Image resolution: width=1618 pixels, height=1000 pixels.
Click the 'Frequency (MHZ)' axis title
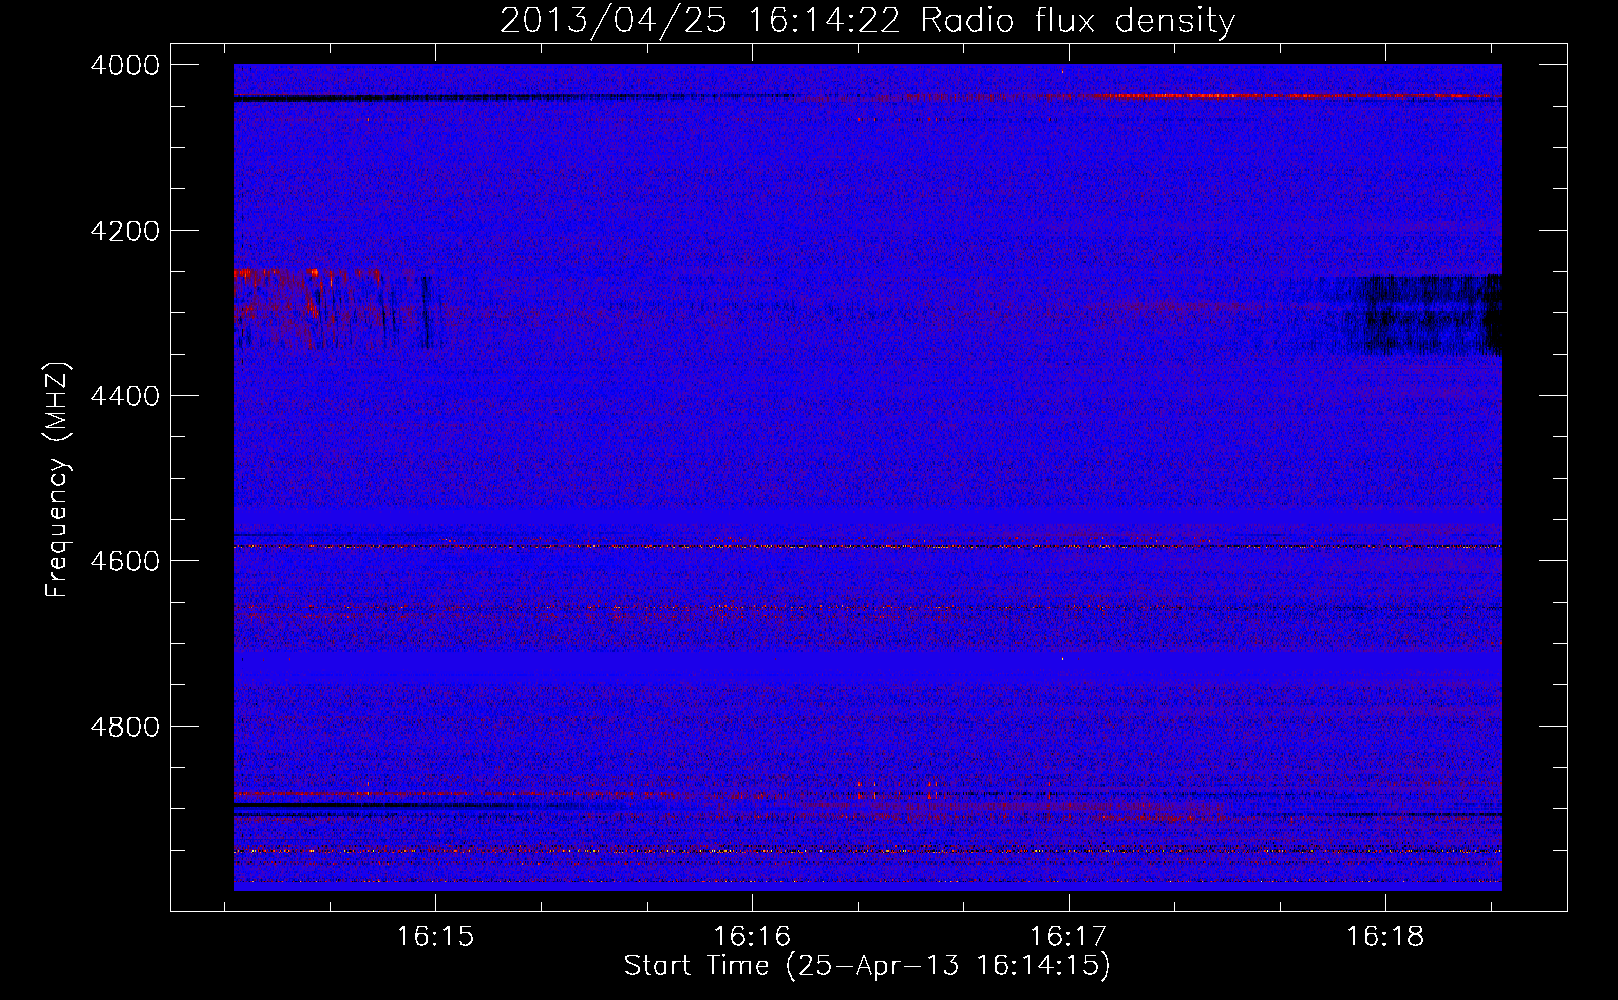click(57, 480)
